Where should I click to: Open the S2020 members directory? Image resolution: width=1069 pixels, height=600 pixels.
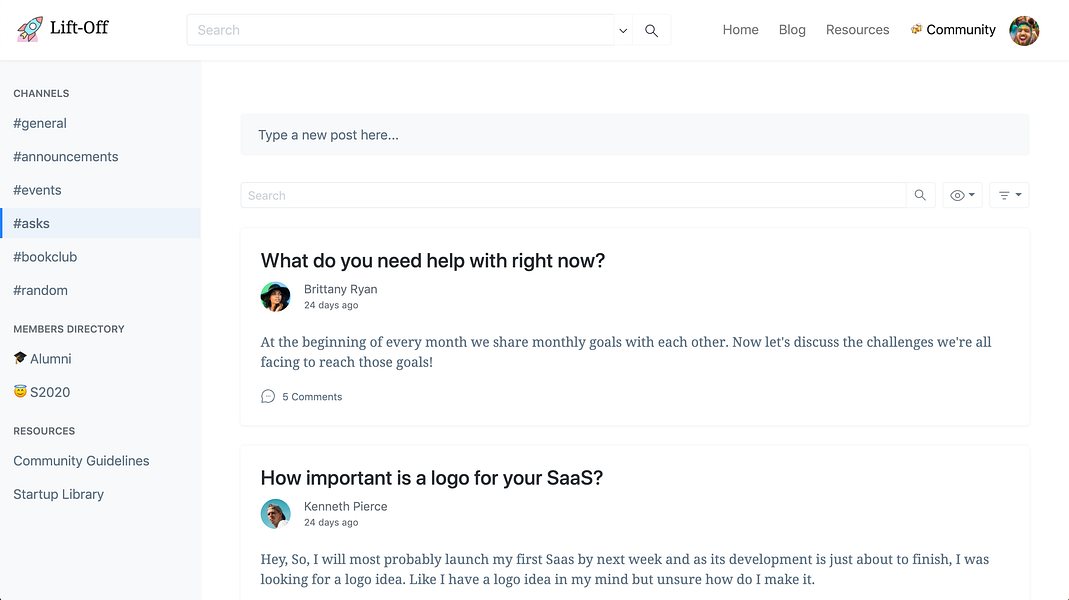tap(42, 392)
